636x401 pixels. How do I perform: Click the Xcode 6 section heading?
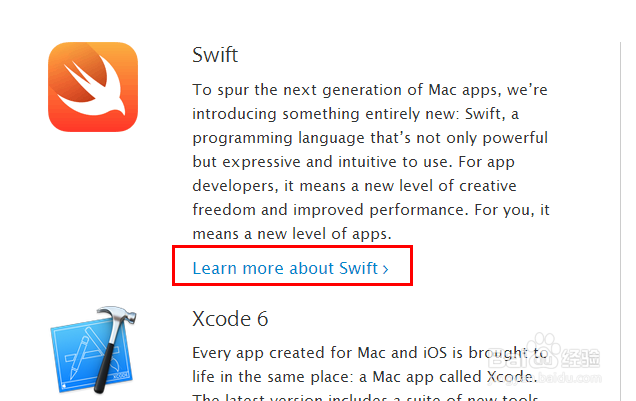[x=230, y=319]
